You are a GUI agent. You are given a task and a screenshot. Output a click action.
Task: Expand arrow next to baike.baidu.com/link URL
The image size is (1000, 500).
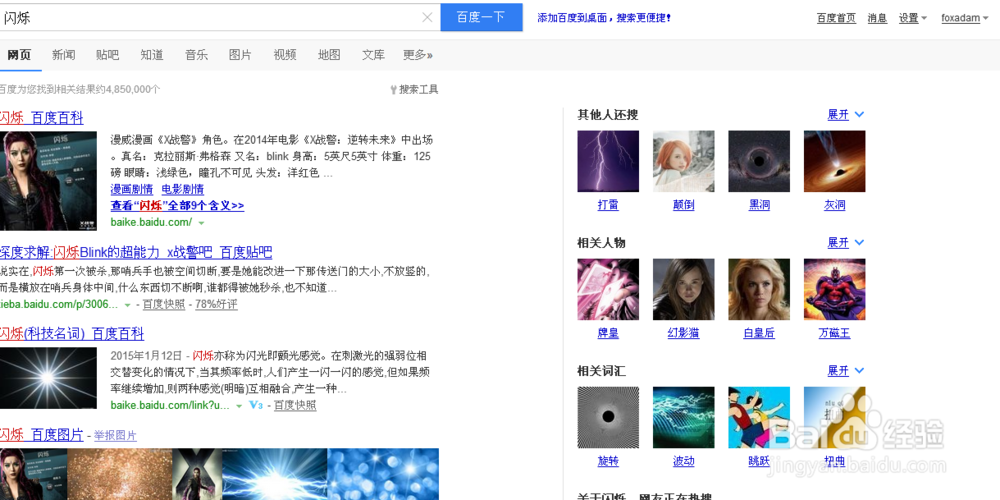click(239, 406)
